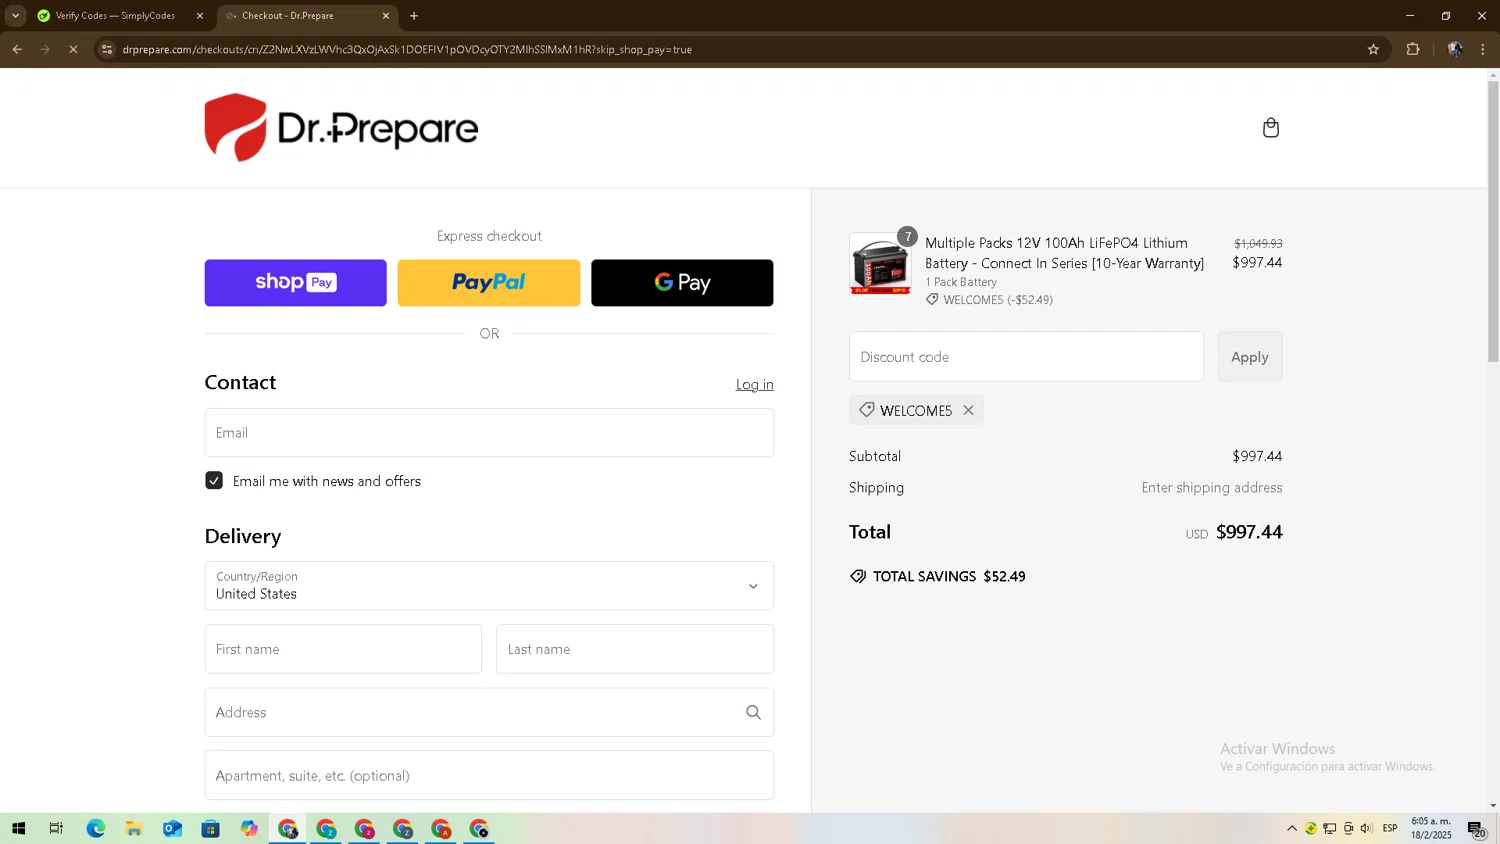Open File Explorer from taskbar

point(133,829)
